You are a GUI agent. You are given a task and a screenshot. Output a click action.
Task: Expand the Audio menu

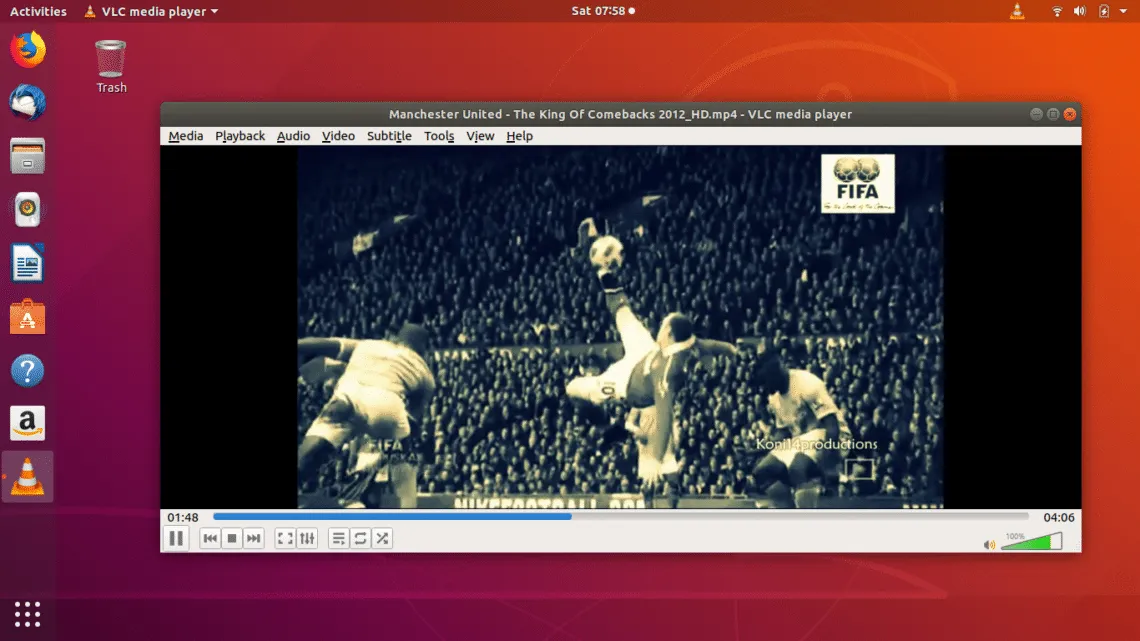coord(293,136)
